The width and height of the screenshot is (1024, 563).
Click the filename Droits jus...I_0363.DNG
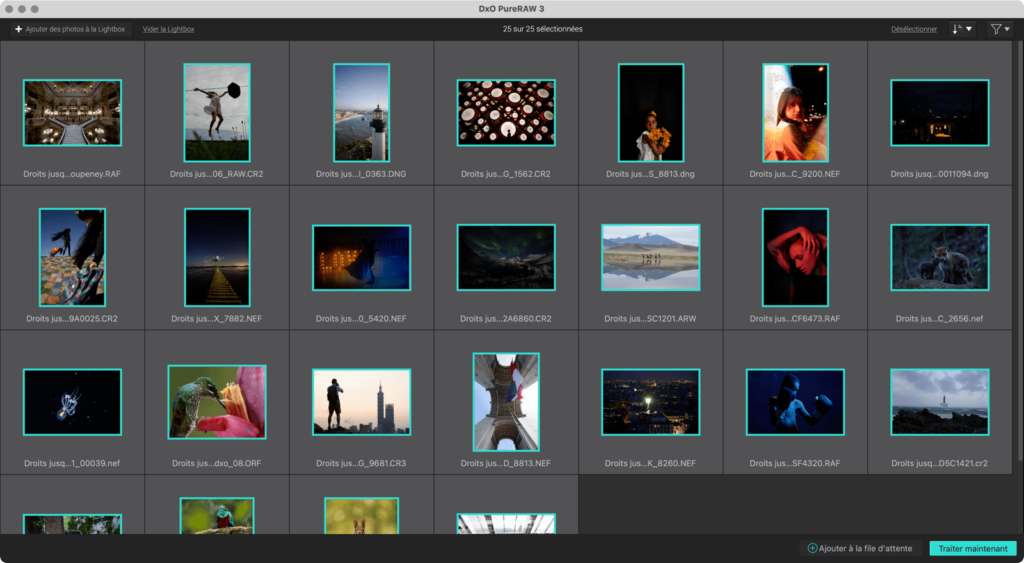click(x=361, y=174)
